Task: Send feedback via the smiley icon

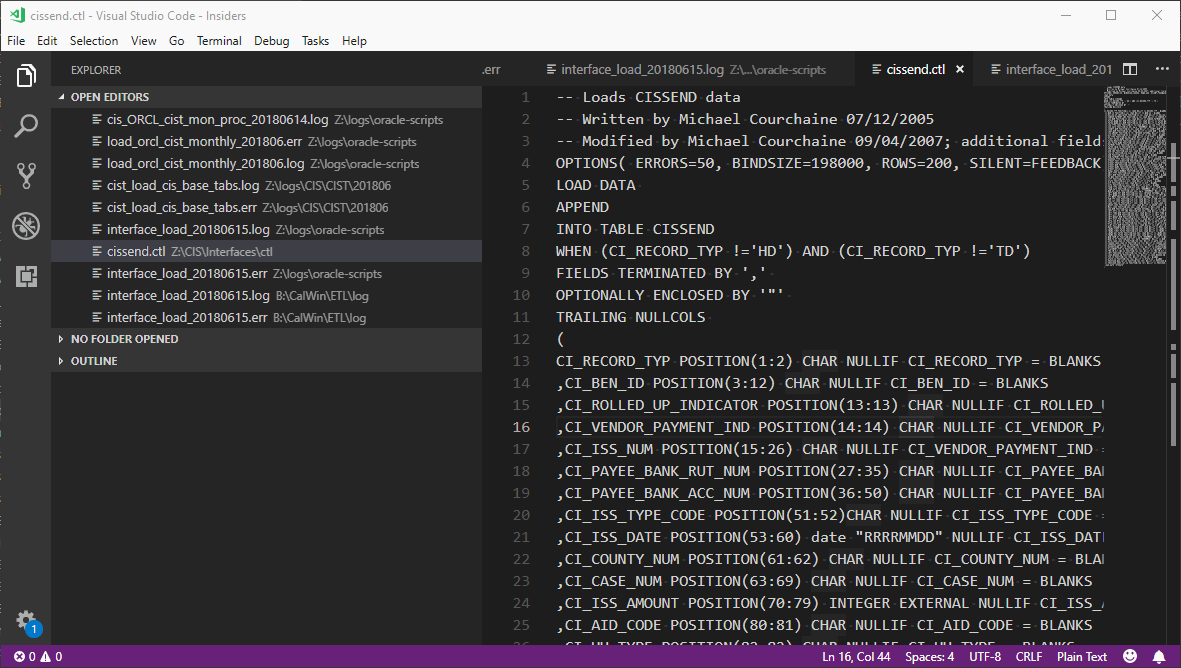Action: coord(1130,657)
